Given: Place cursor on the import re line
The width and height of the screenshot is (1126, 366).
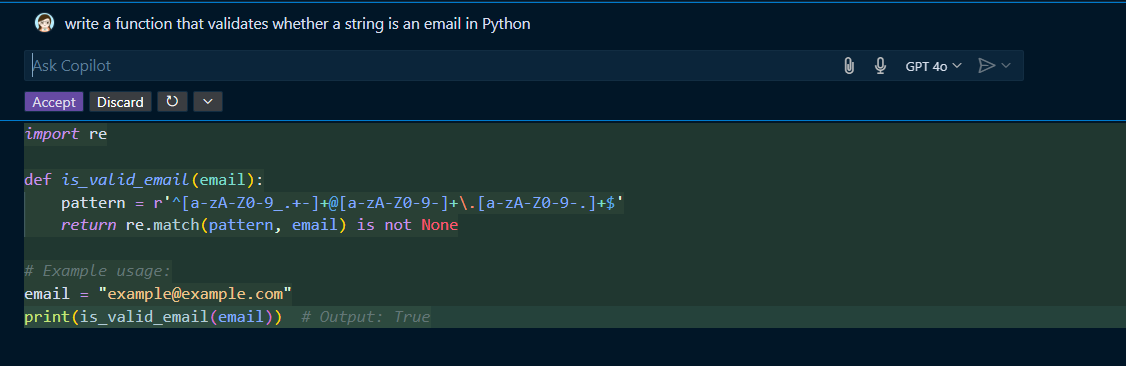Looking at the screenshot, I should point(65,134).
